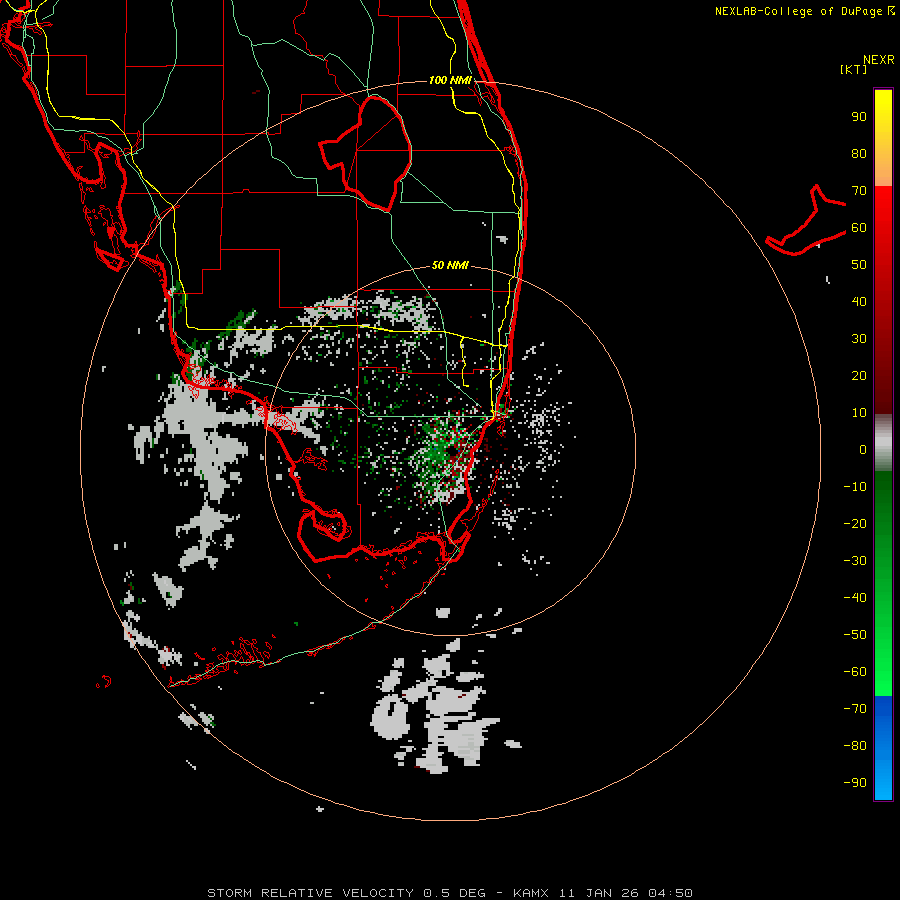Click the -10 value on the velocity scale
Viewport: 900px width, 900px height.
tap(855, 487)
